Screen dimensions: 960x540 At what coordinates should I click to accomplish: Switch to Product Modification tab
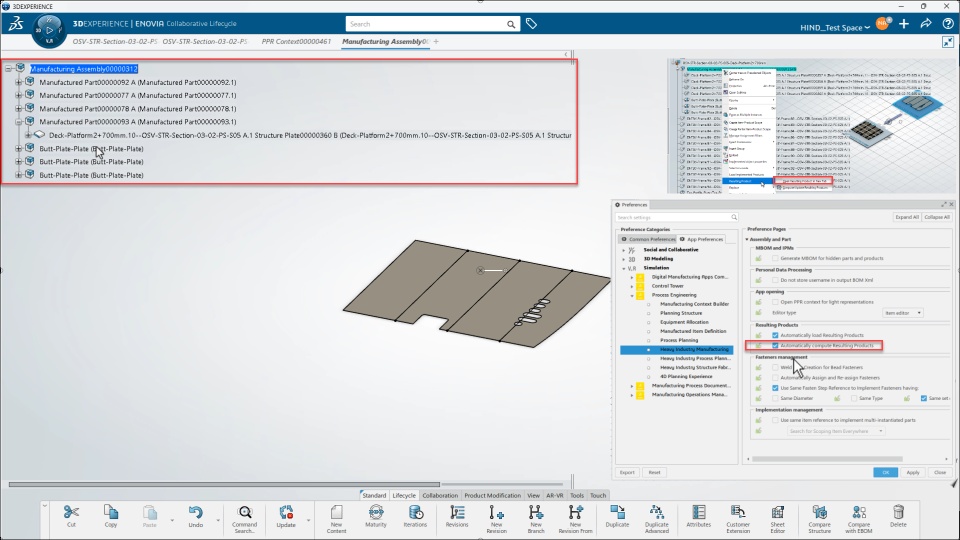pos(492,495)
